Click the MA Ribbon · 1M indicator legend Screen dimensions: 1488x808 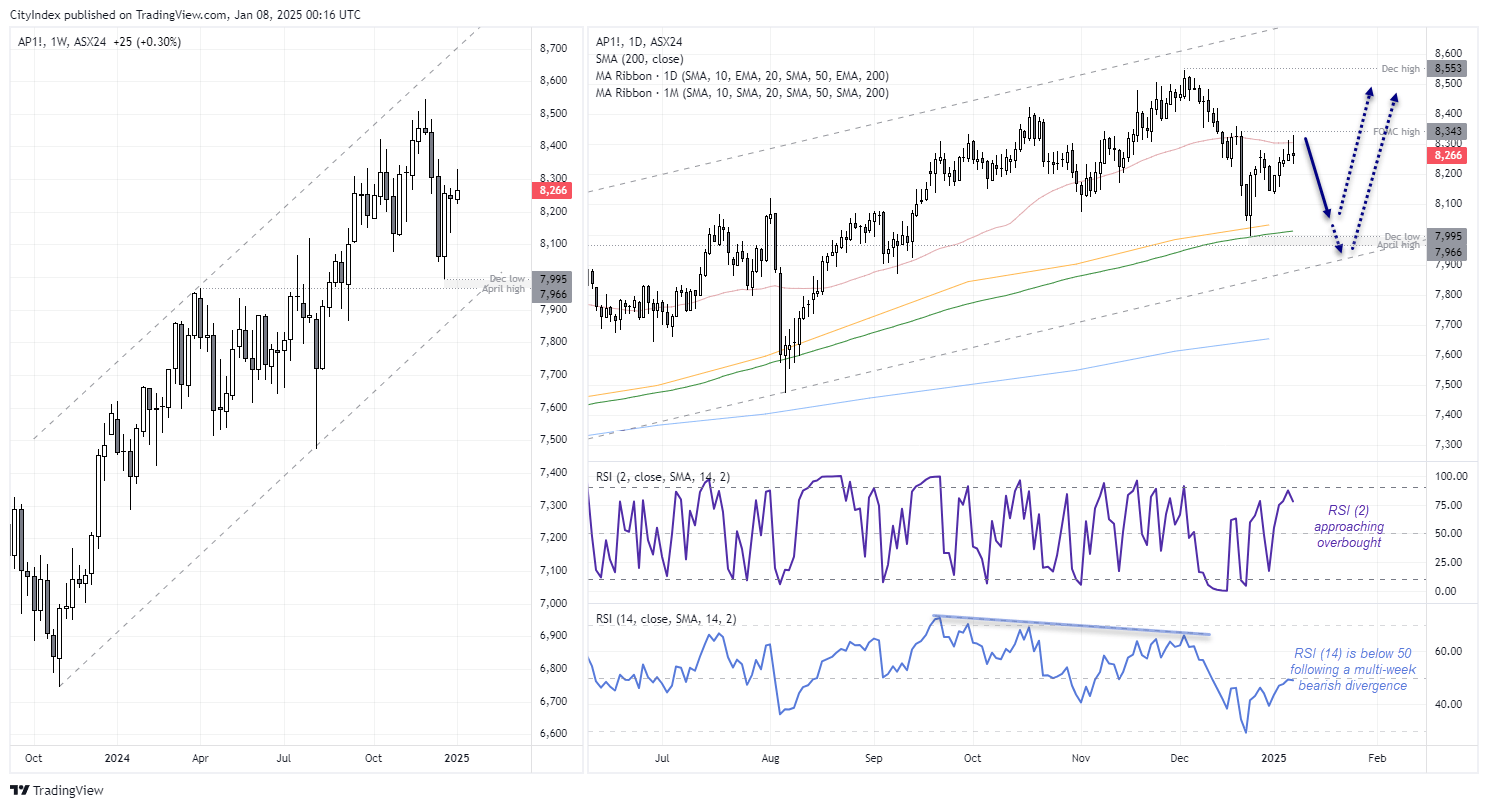coord(742,93)
